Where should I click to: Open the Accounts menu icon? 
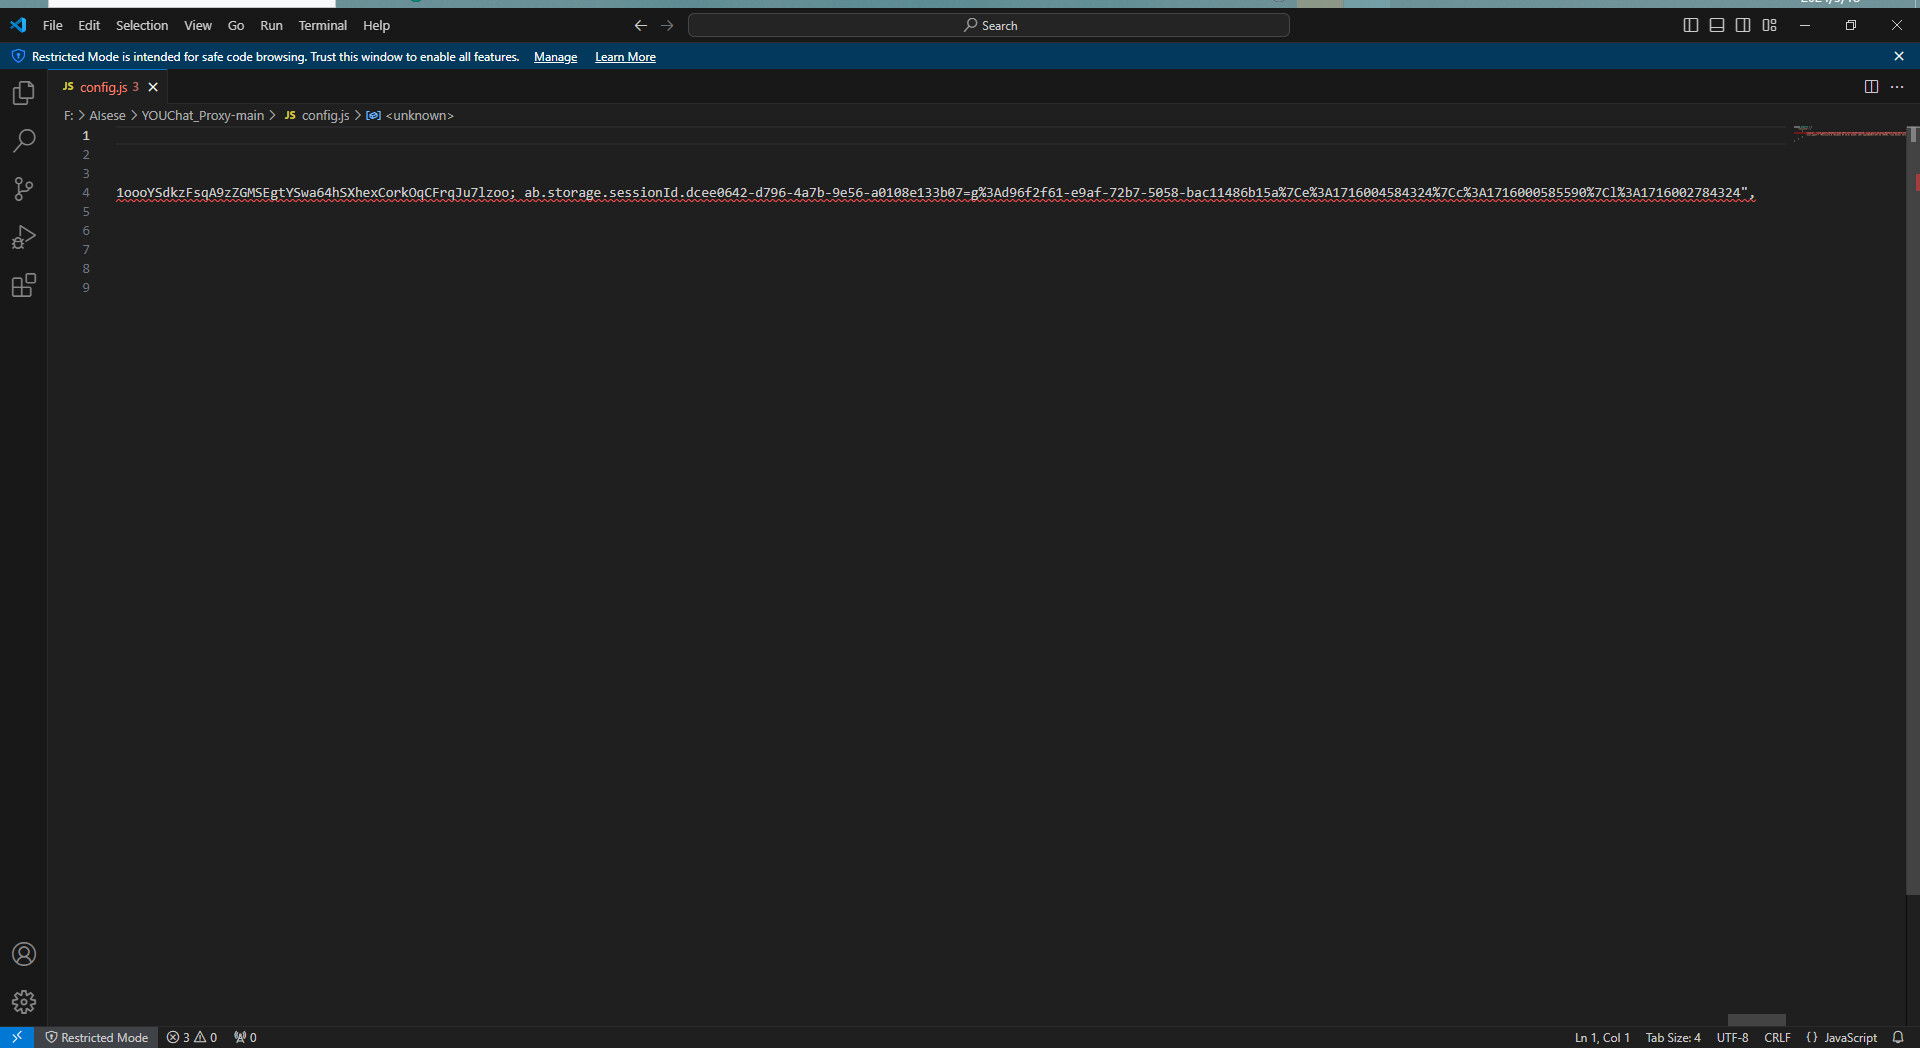pyautogui.click(x=23, y=954)
